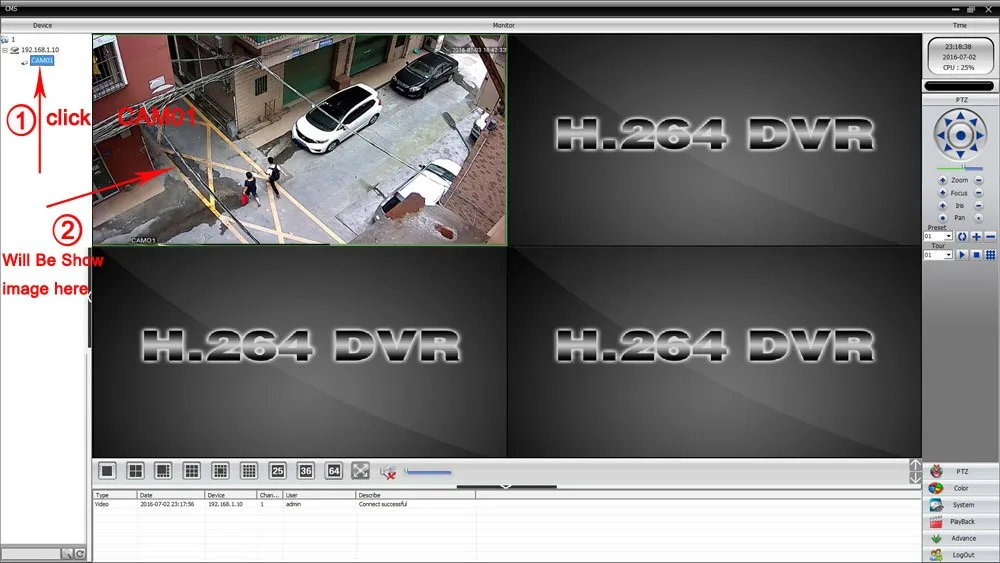Click the down arrow beside log panel
Image resolution: width=1000 pixels, height=563 pixels.
[x=915, y=478]
